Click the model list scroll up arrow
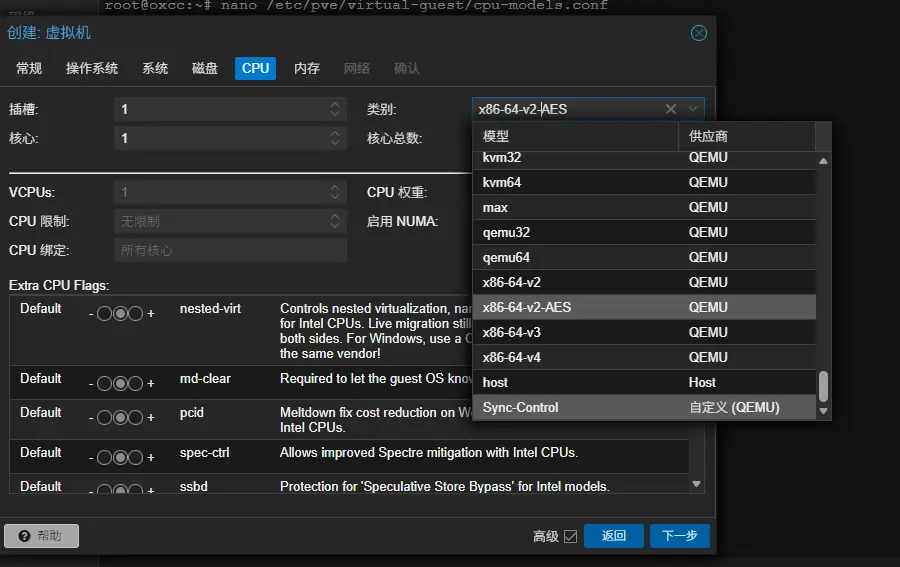This screenshot has height=567, width=900. (823, 161)
